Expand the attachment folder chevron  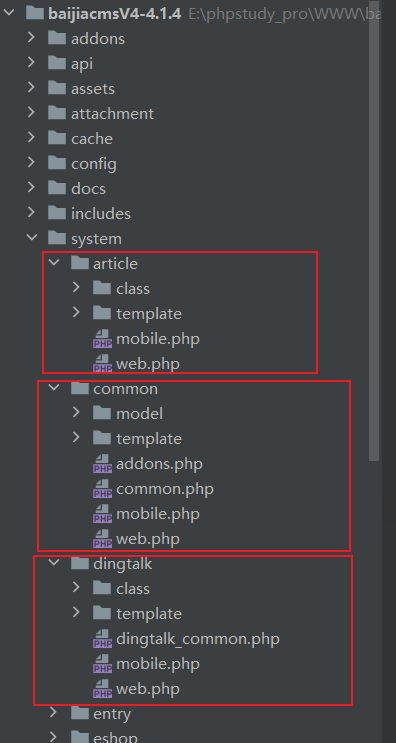tap(32, 113)
